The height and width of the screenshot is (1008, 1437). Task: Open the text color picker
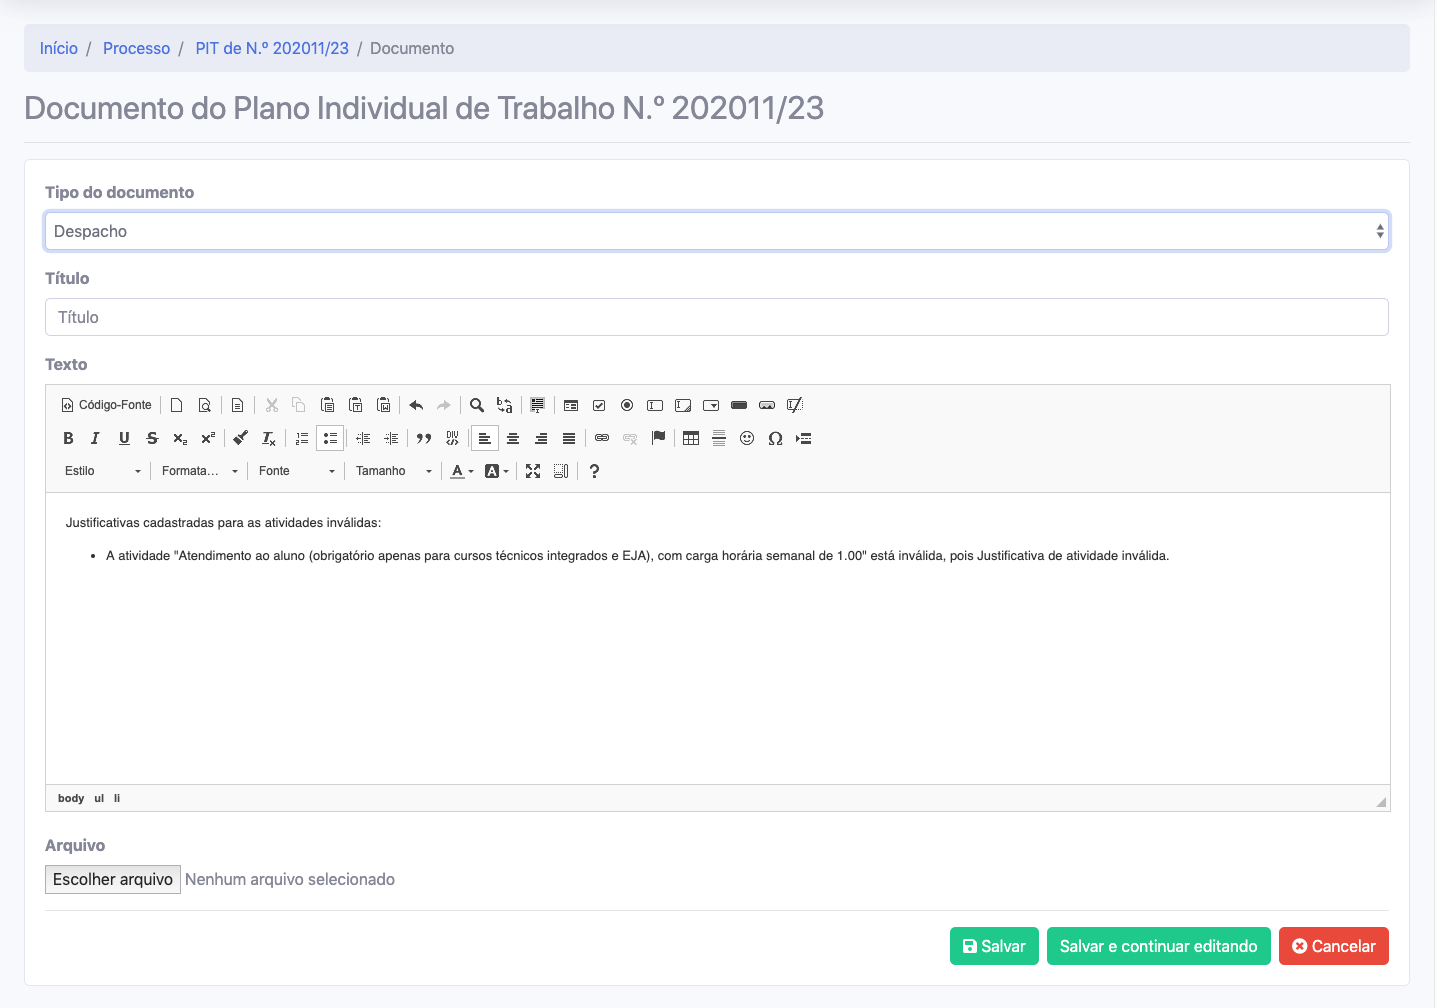point(461,471)
